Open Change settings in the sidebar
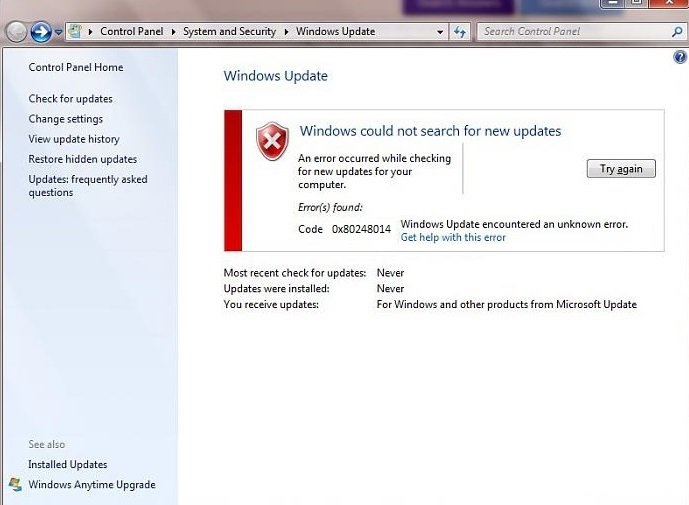Viewport: 689px width, 505px height. 66,119
